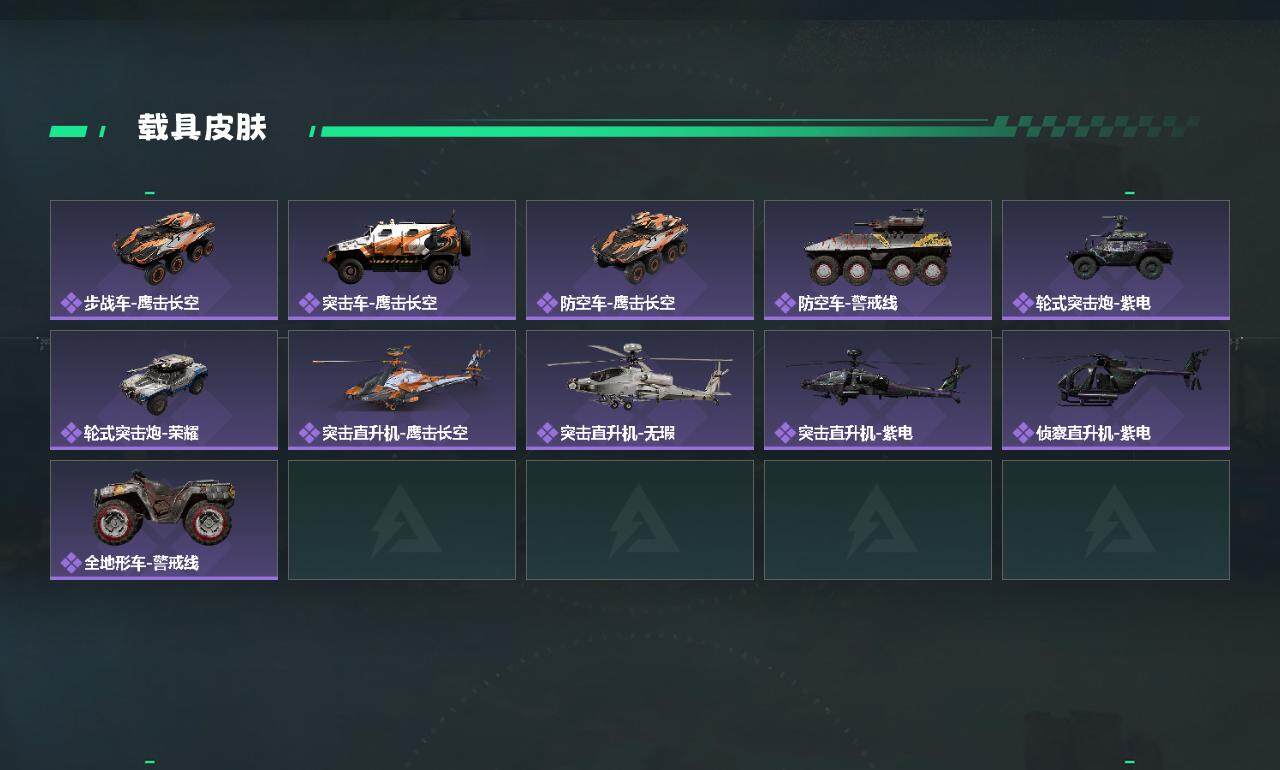Select the 全地形车-警戒线 ATV skin
1280x770 pixels.
coord(164,520)
